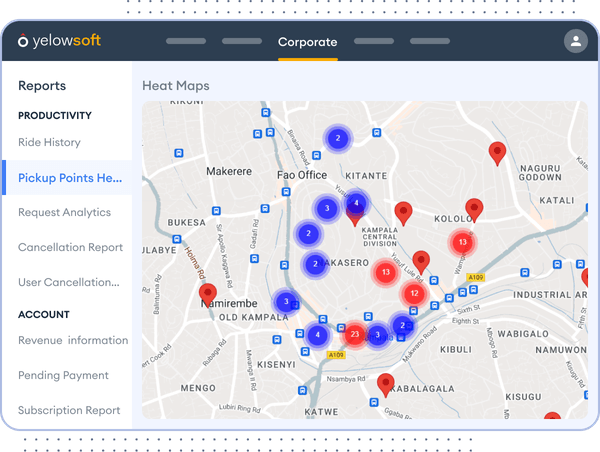Click the transit stop icon above Kitante
The image size is (600, 452).
click(377, 132)
